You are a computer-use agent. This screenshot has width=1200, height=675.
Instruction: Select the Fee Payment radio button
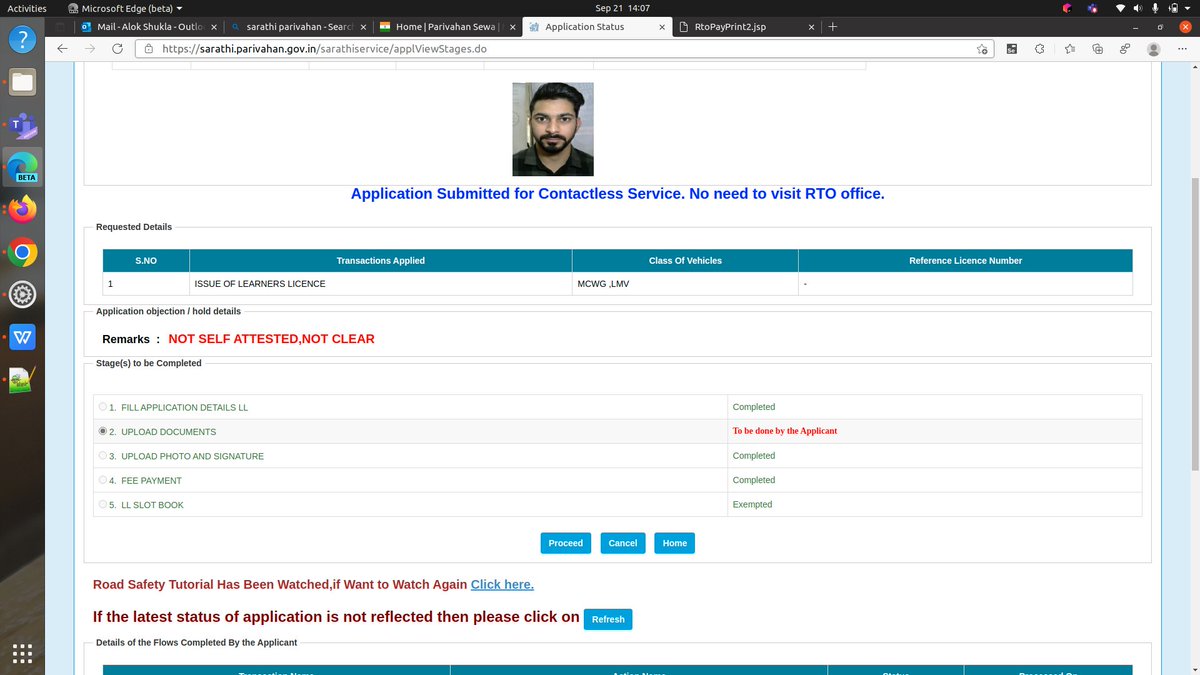click(102, 480)
